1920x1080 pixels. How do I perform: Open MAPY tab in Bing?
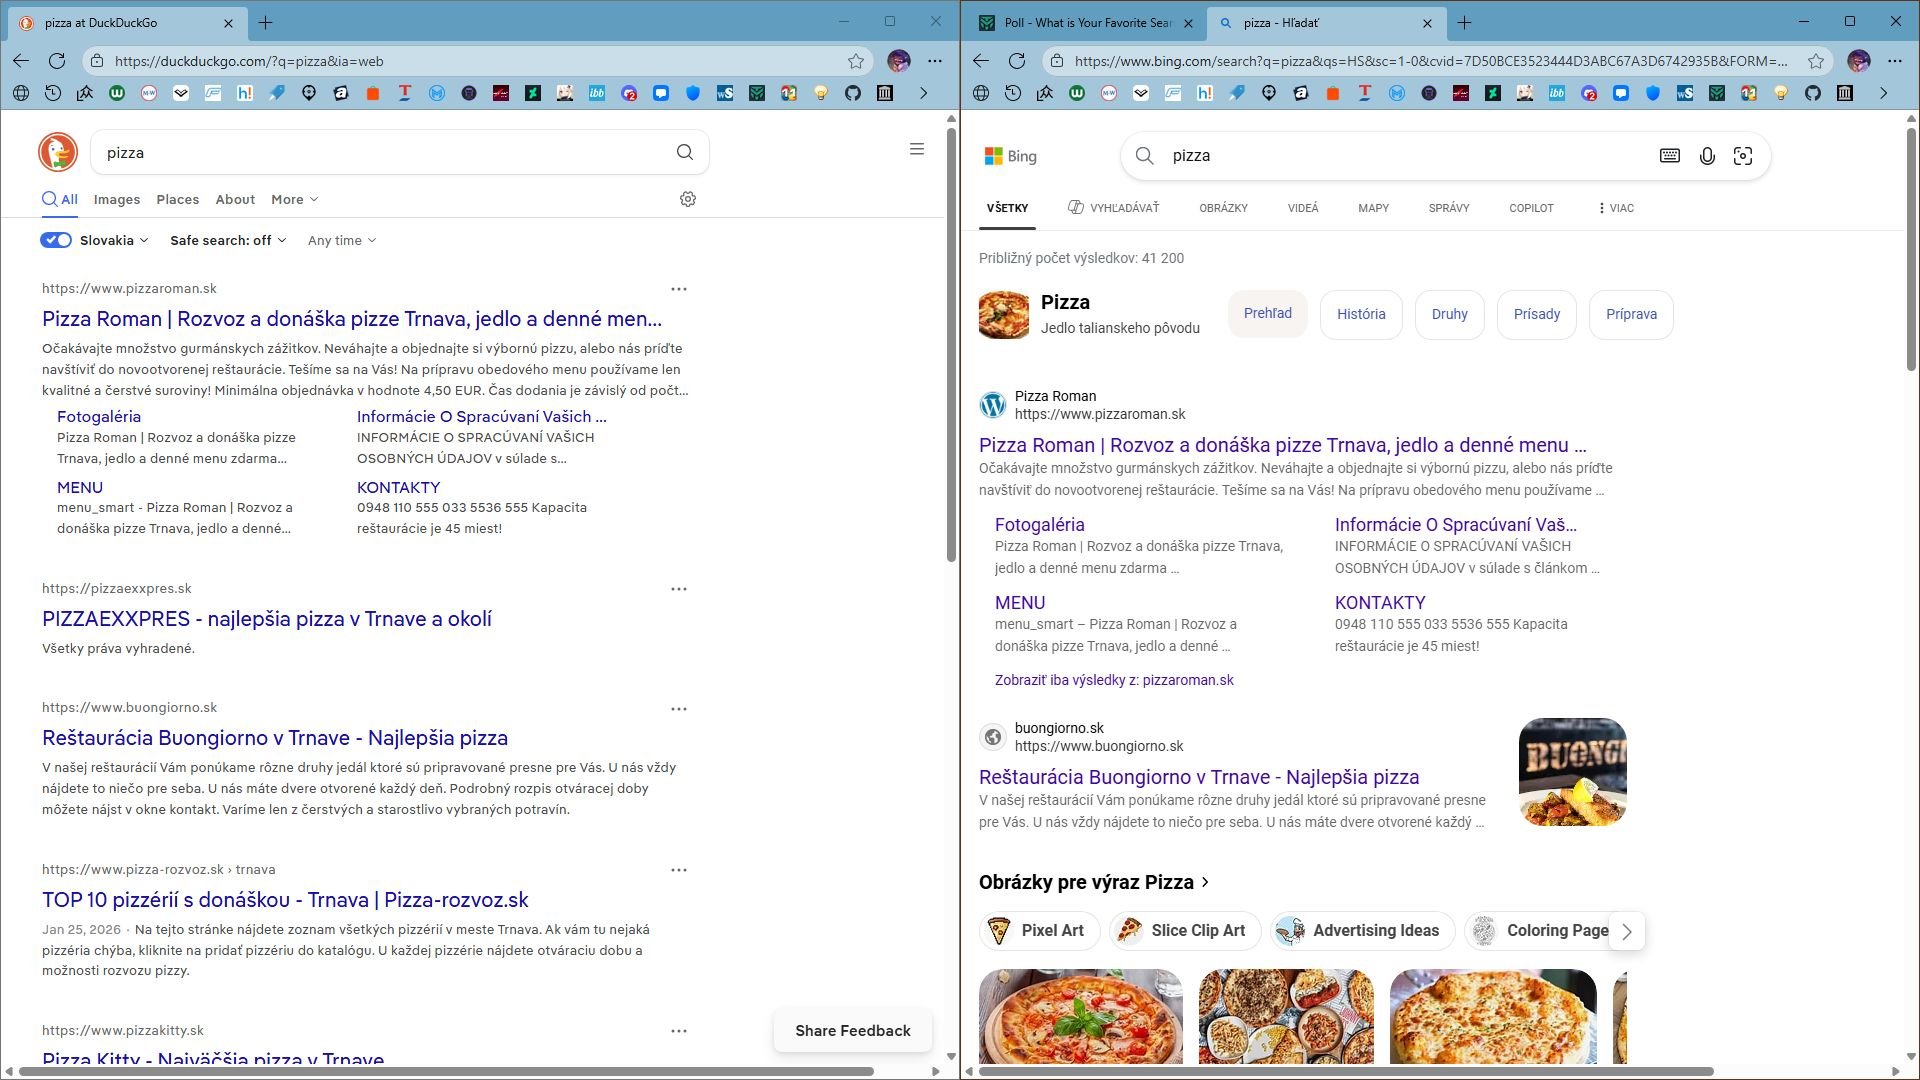[1373, 208]
